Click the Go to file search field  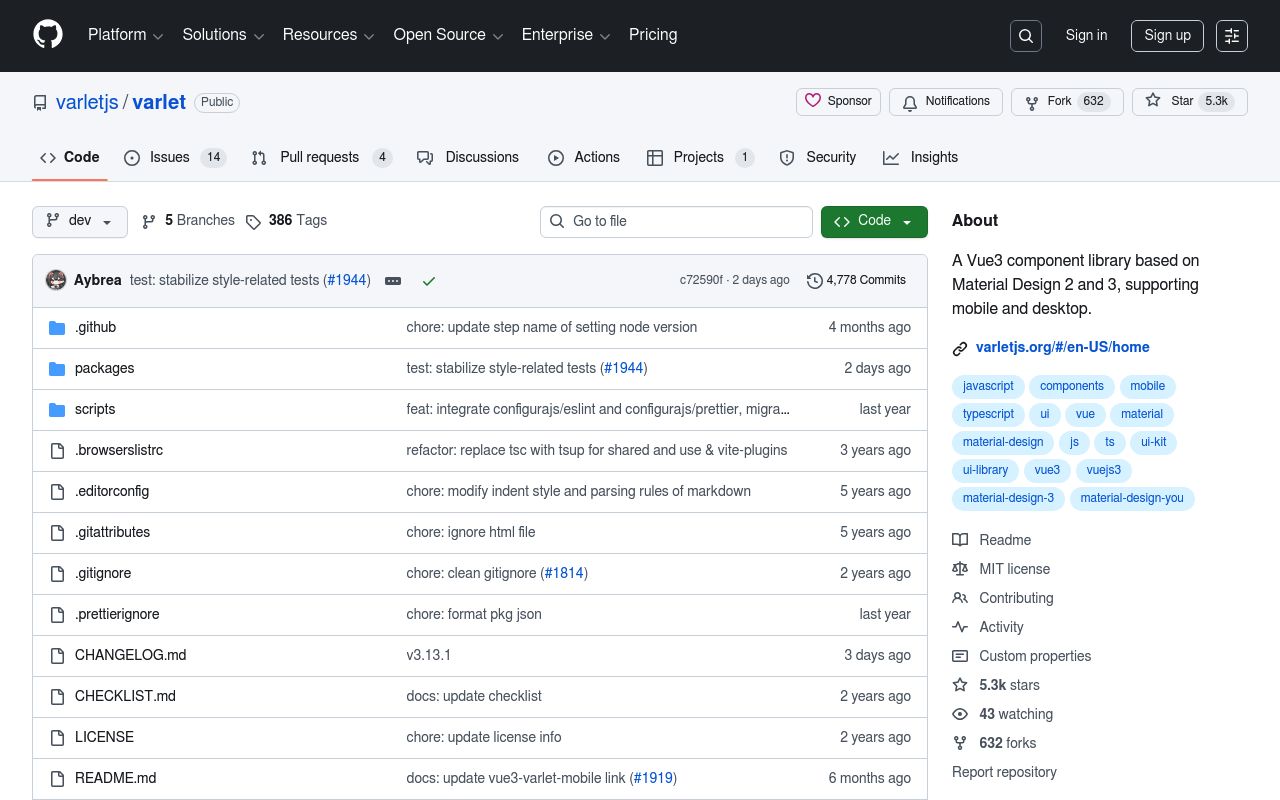(x=676, y=221)
